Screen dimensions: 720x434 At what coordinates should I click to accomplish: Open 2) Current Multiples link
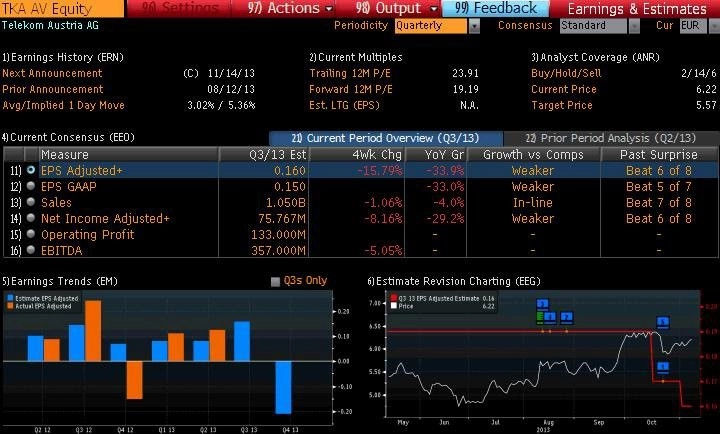point(356,57)
